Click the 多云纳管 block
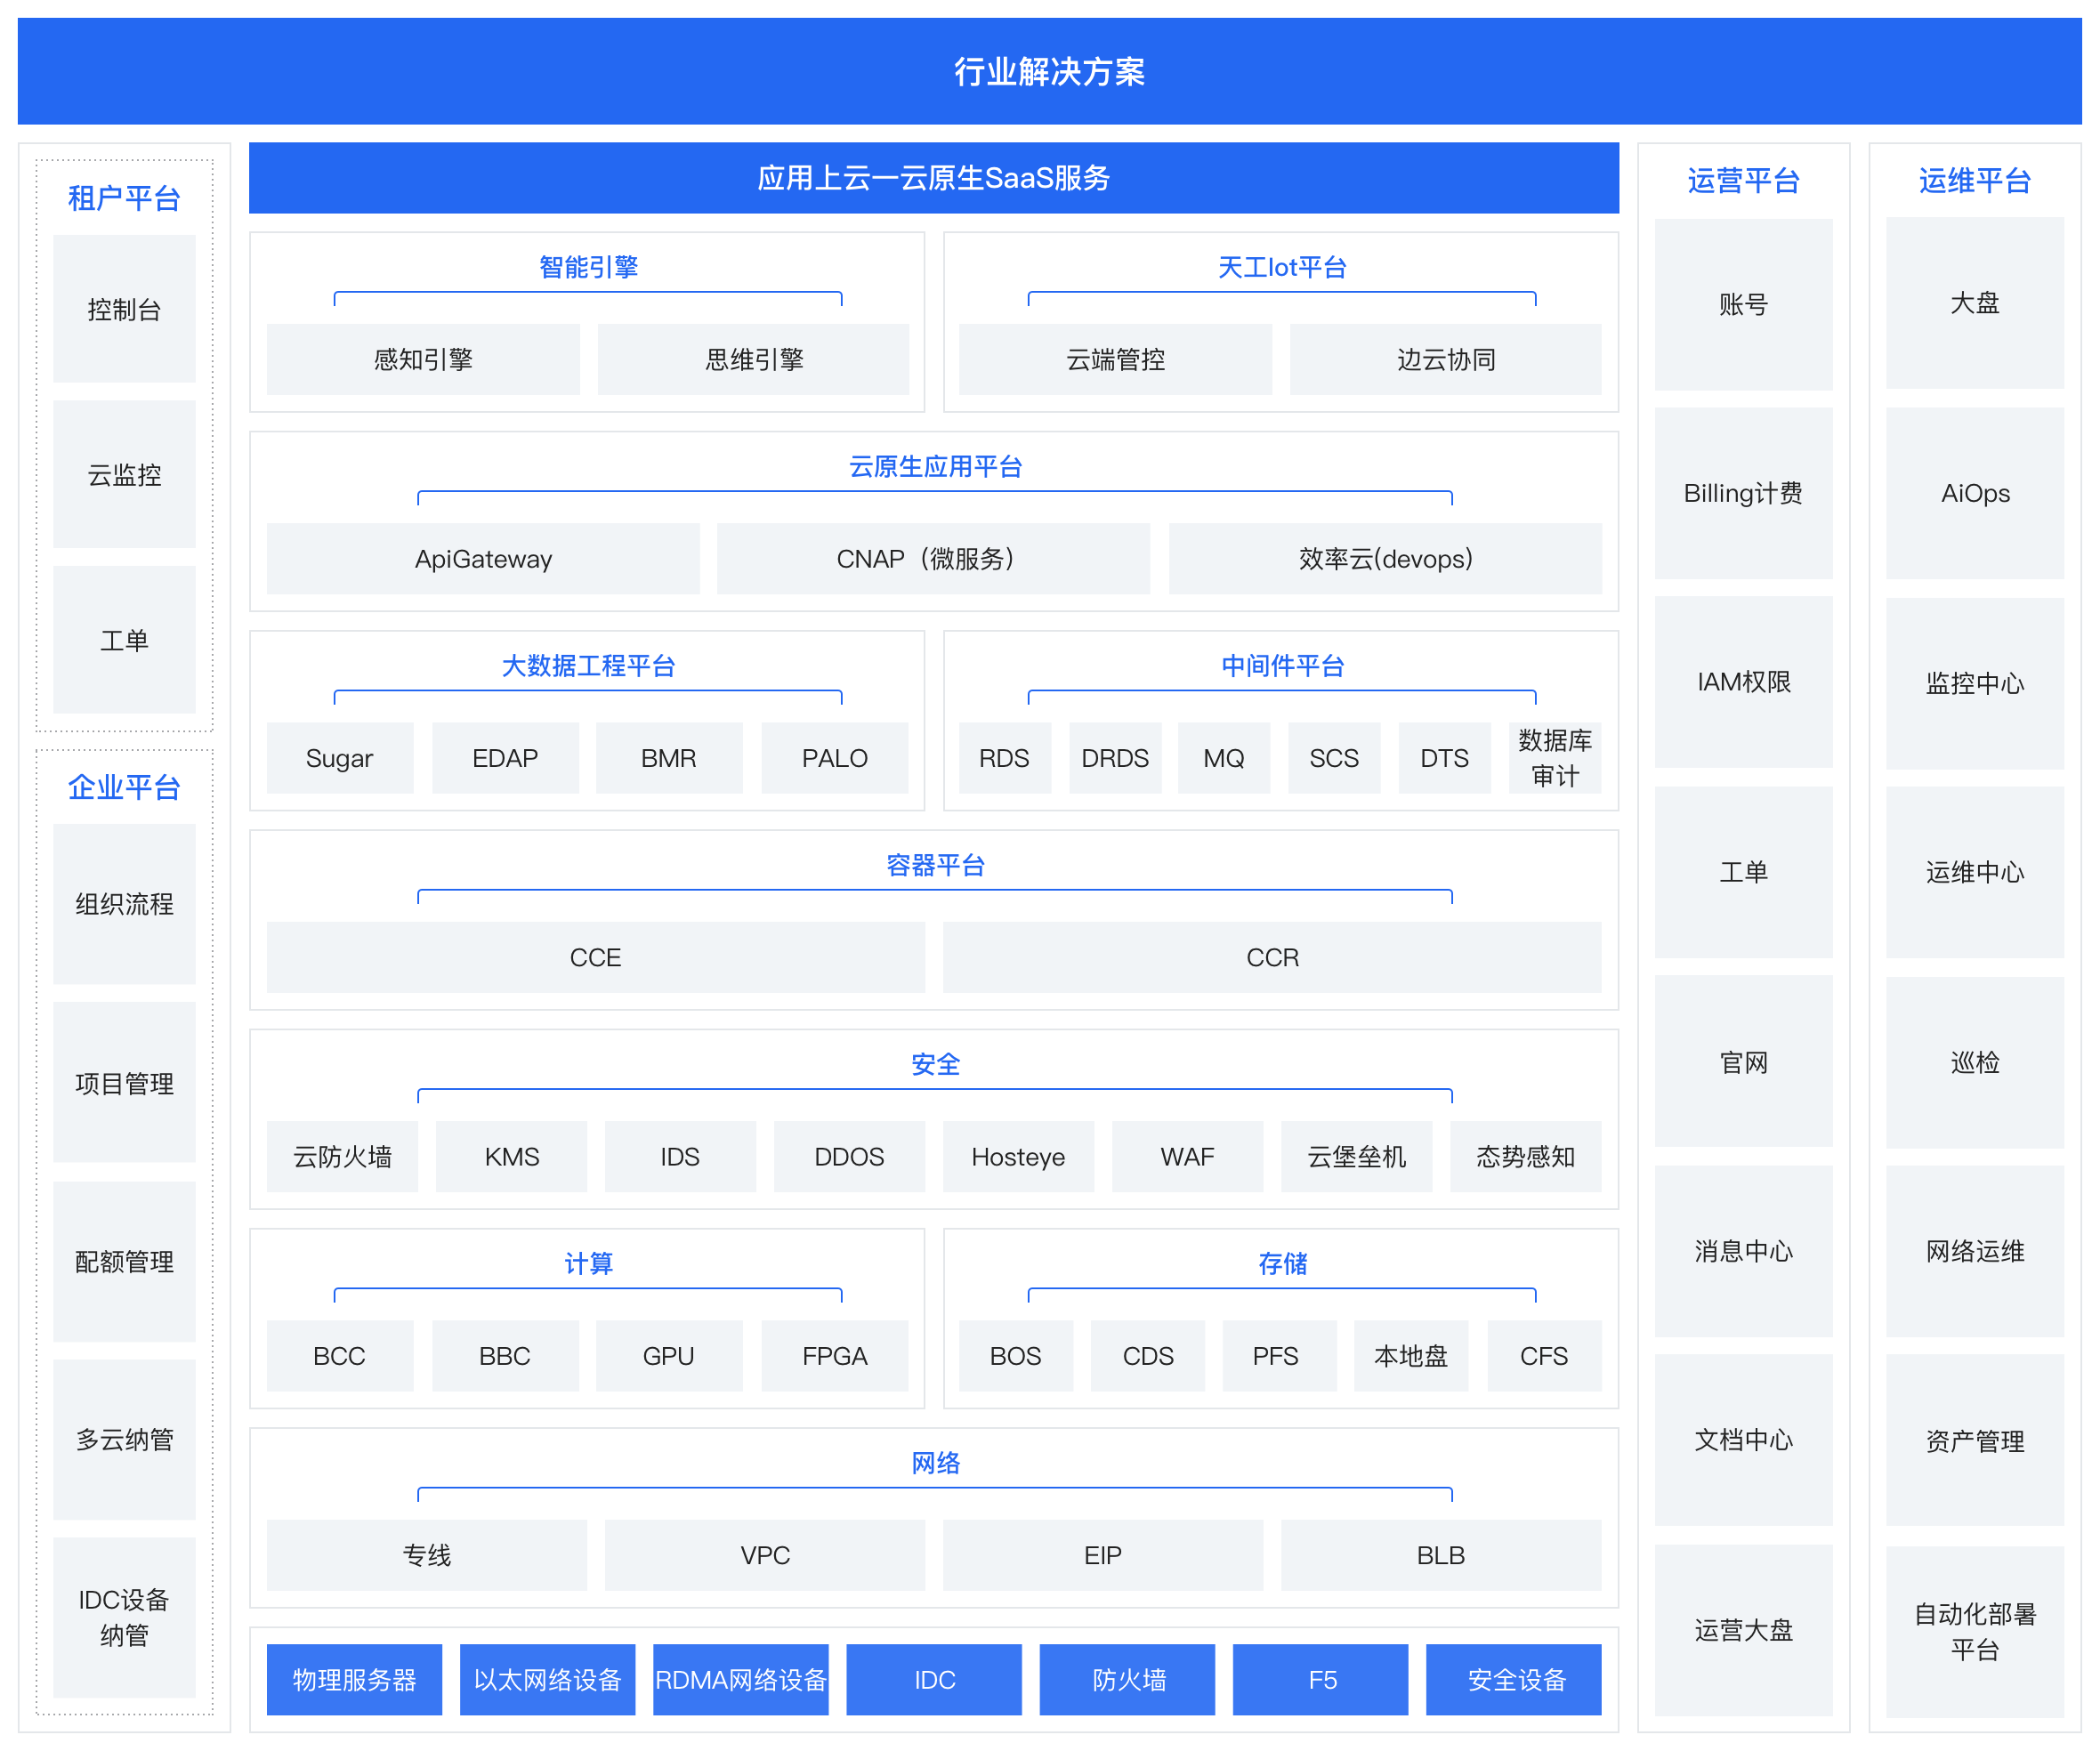2100x1751 pixels. tap(124, 1440)
